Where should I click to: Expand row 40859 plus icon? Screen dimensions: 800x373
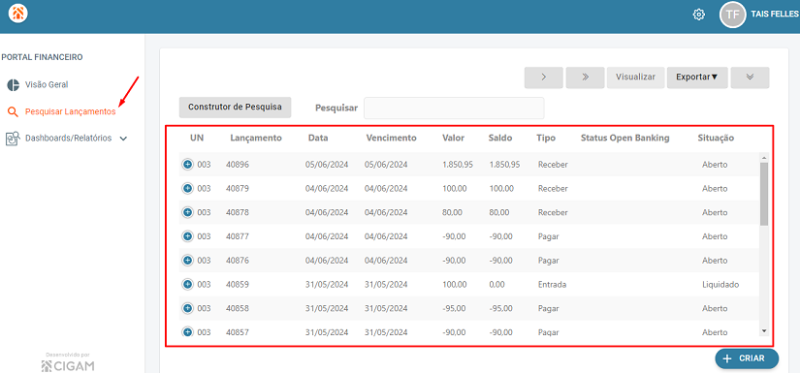(187, 284)
